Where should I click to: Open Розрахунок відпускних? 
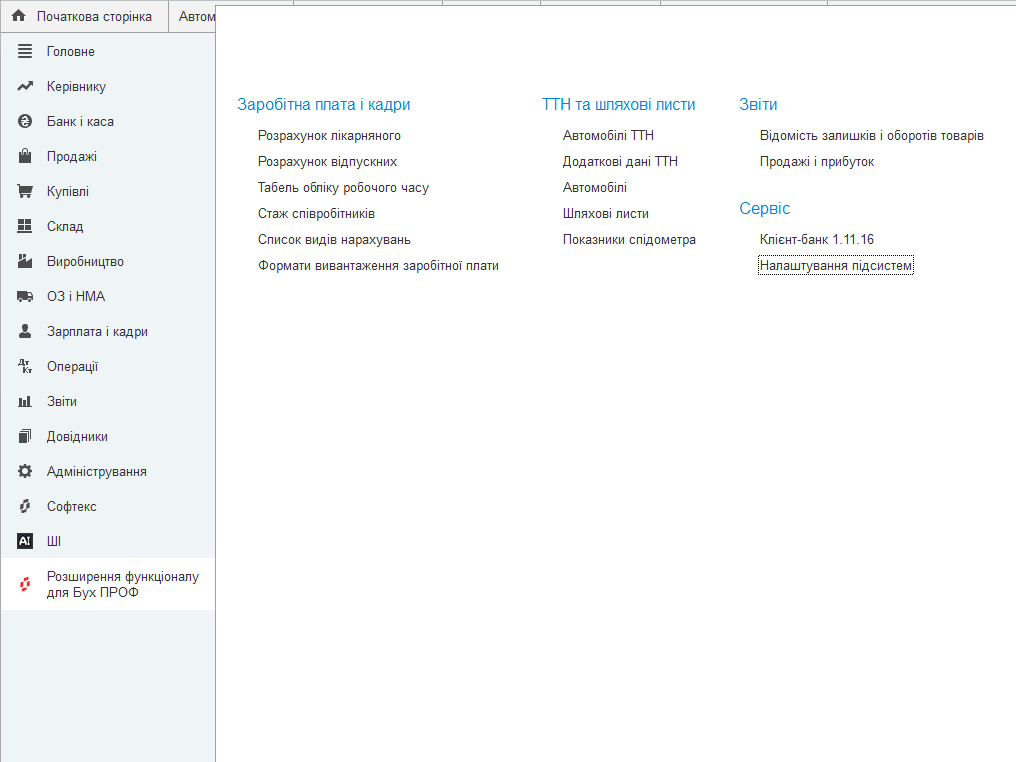point(327,161)
